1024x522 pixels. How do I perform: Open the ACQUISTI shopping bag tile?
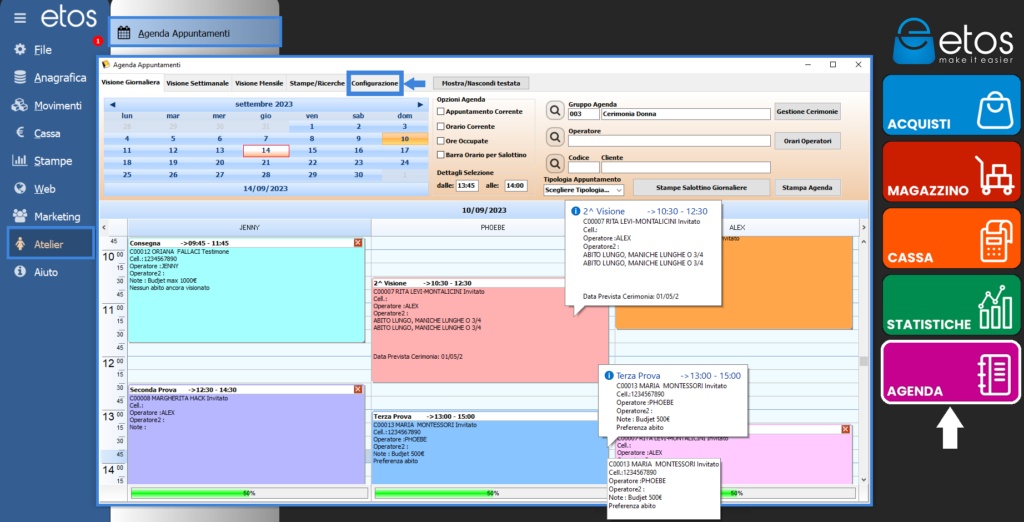point(952,105)
